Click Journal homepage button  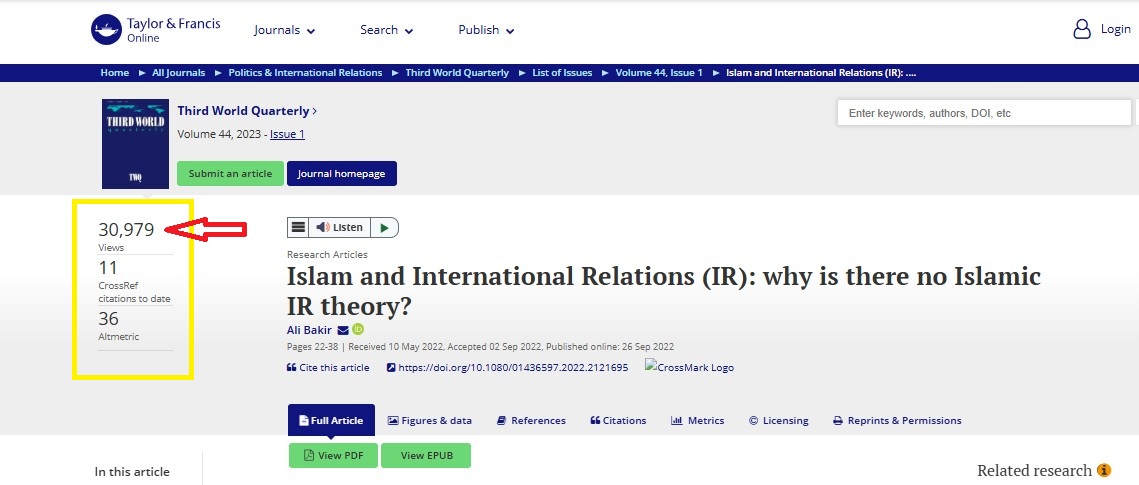(x=342, y=174)
